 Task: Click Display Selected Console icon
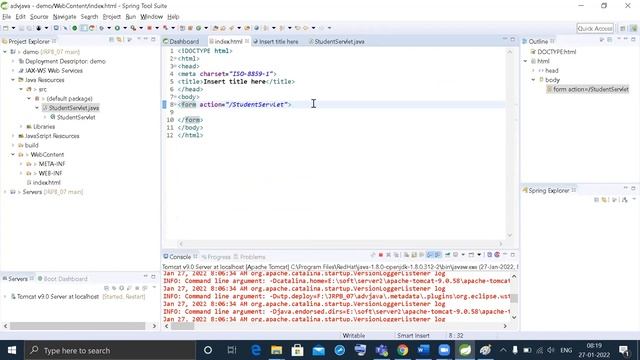point(456,255)
